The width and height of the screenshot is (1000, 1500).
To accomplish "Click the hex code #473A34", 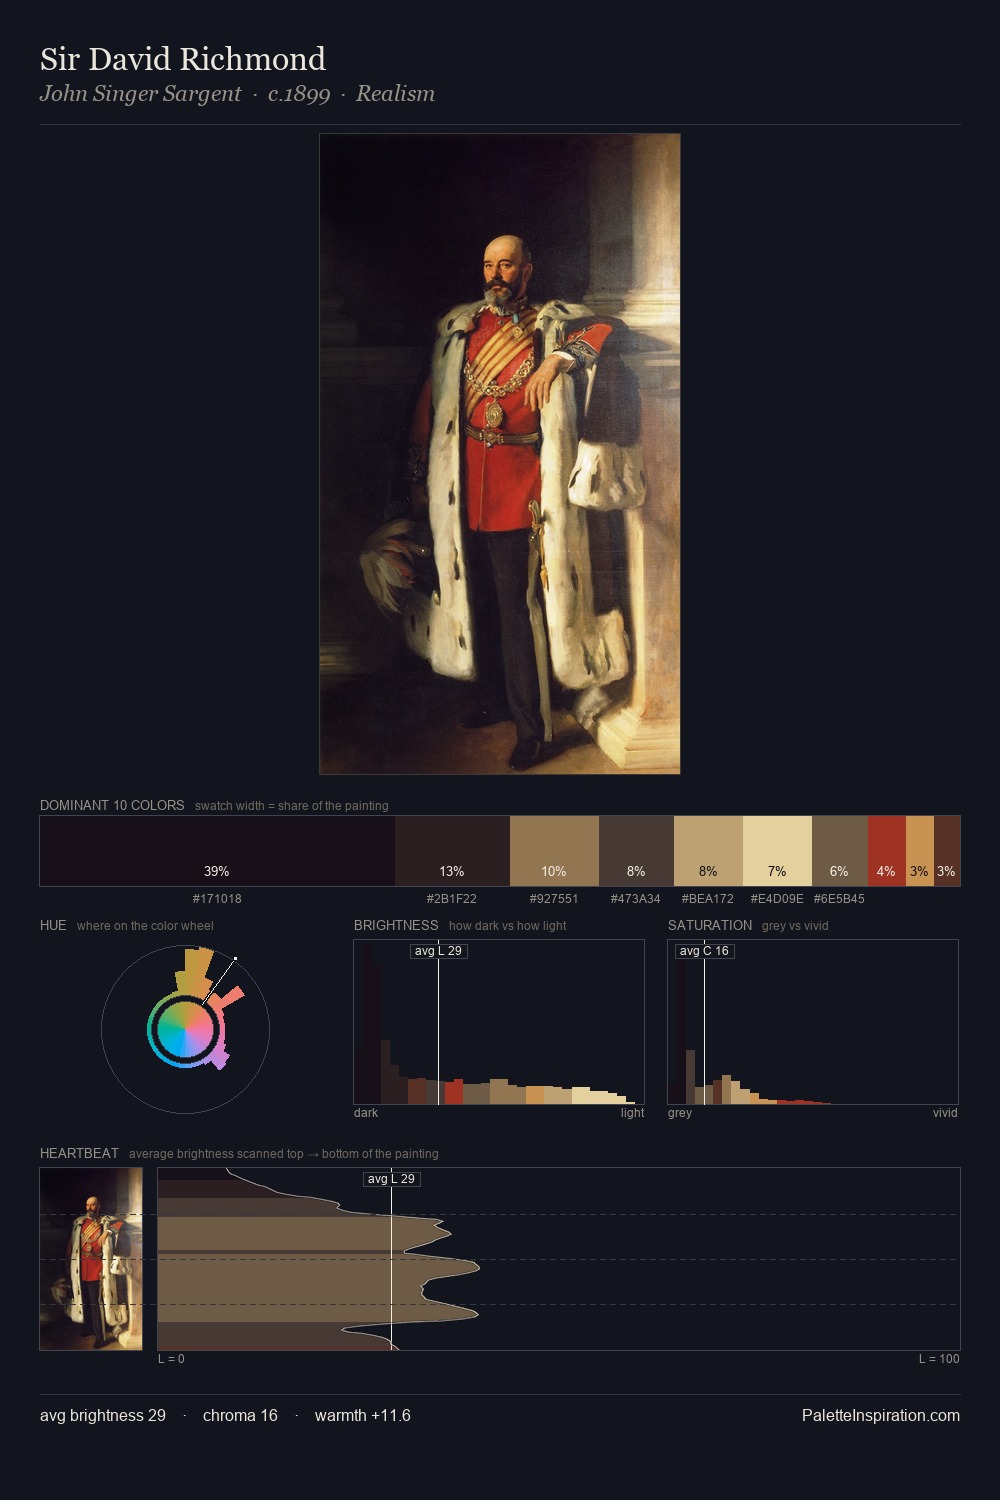I will (636, 899).
